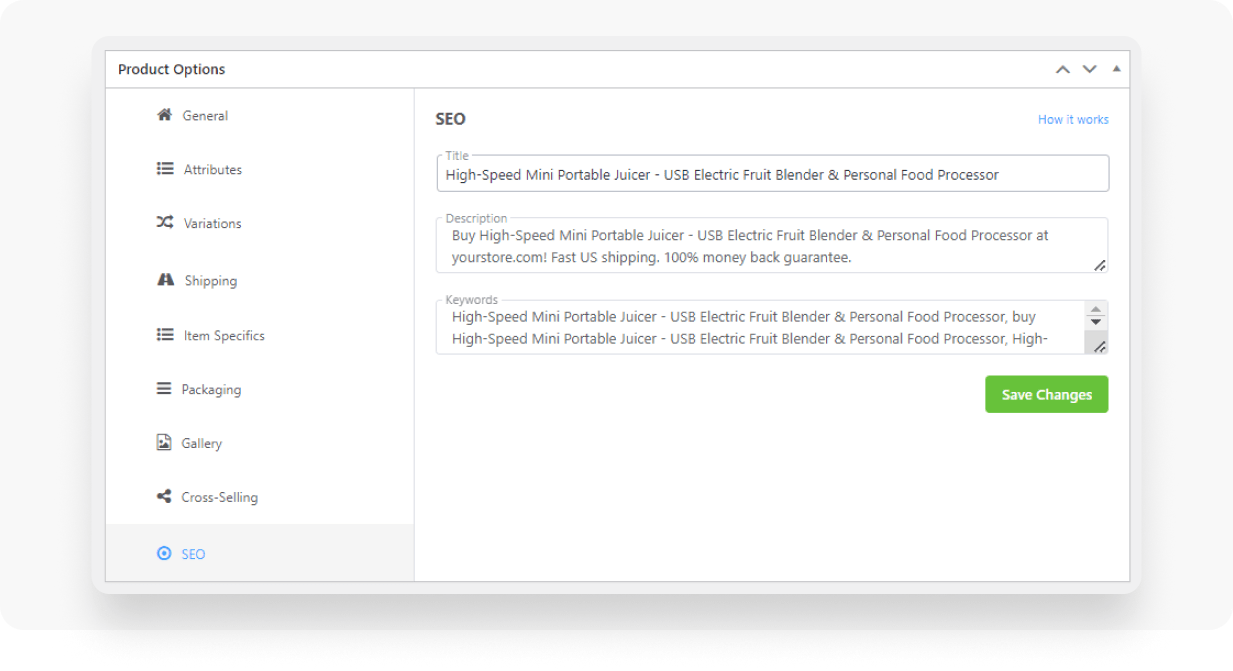Select the Packaging lines icon

164,389
